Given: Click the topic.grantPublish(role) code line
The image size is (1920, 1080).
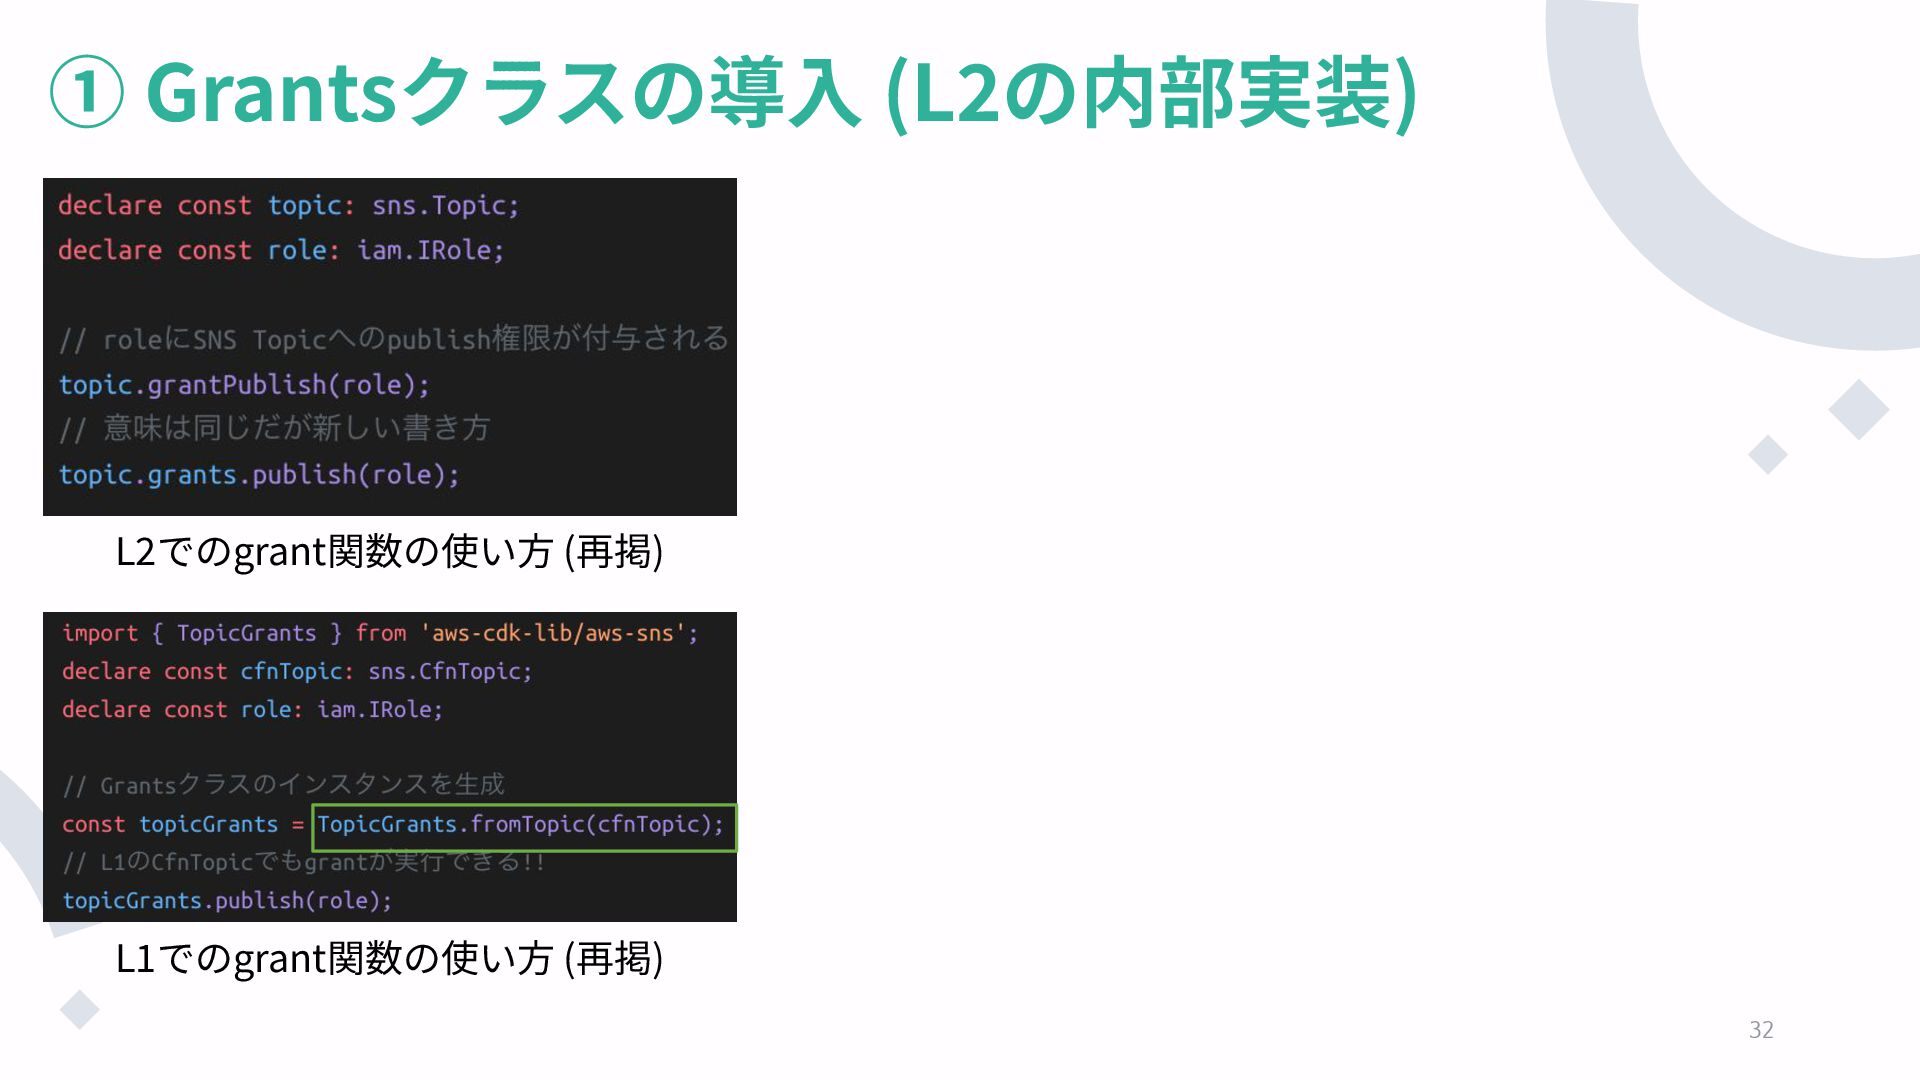Looking at the screenshot, I should click(x=244, y=385).
